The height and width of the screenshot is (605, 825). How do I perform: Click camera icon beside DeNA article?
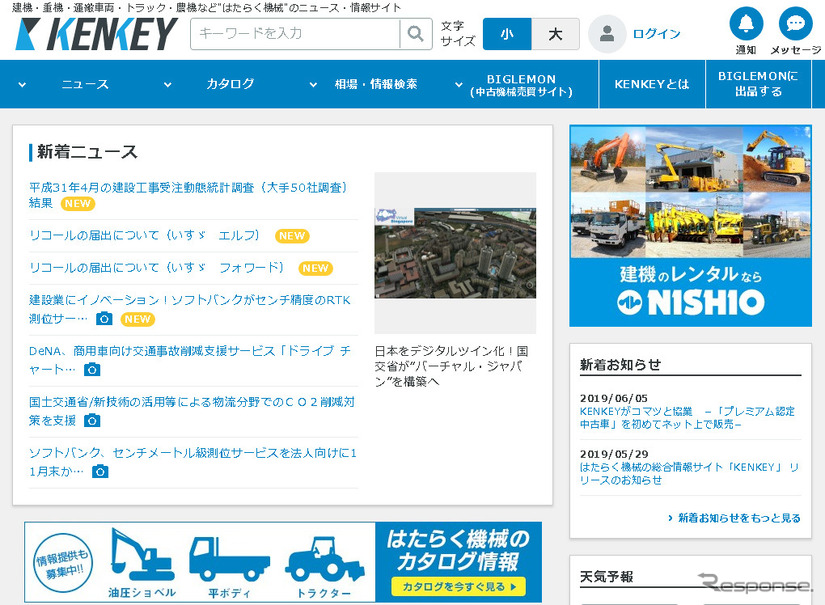92,370
